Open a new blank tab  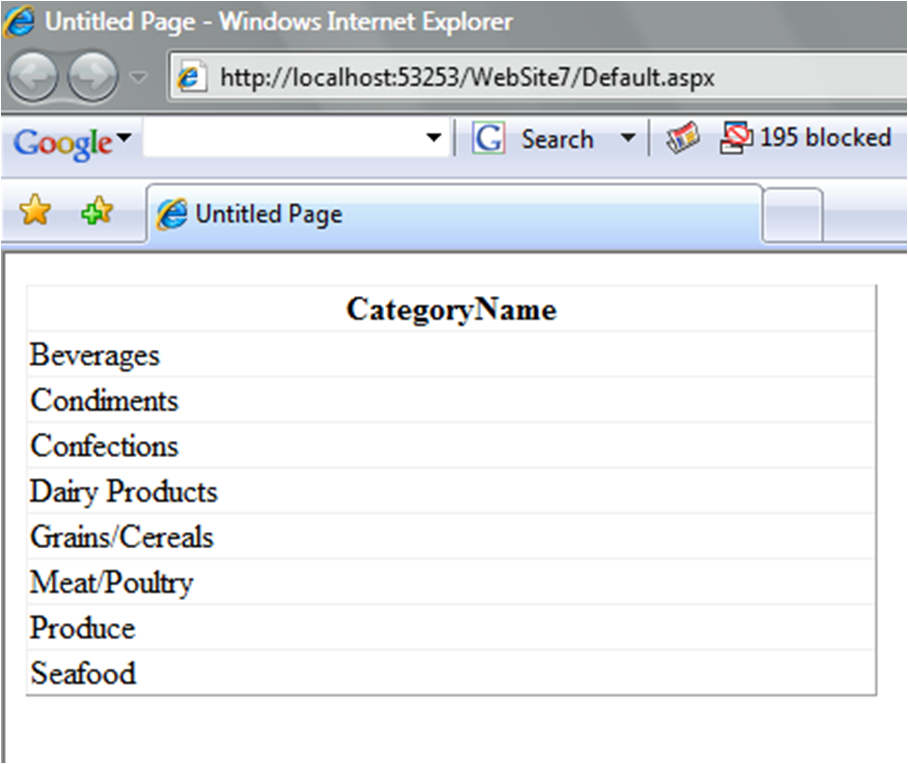coord(792,214)
